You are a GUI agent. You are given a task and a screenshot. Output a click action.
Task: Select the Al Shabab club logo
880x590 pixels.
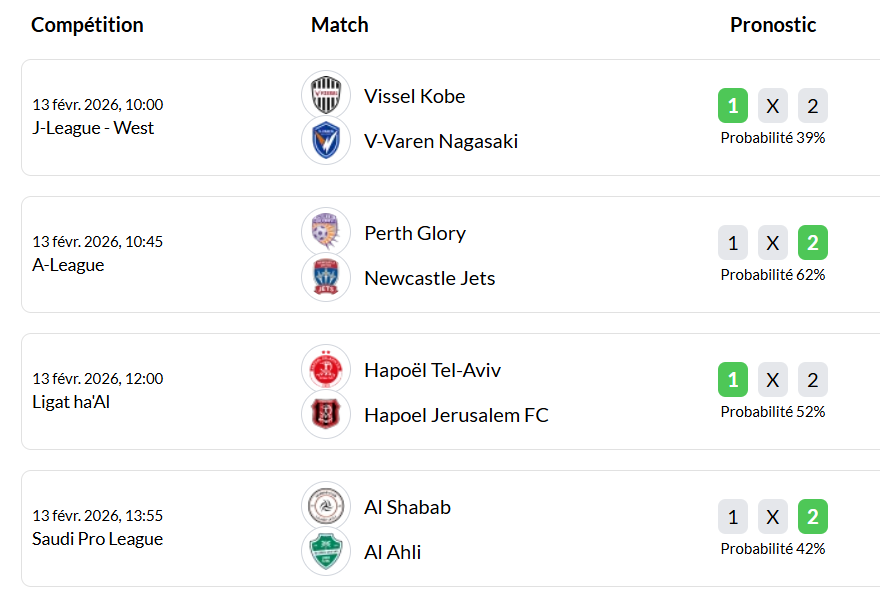tap(326, 506)
